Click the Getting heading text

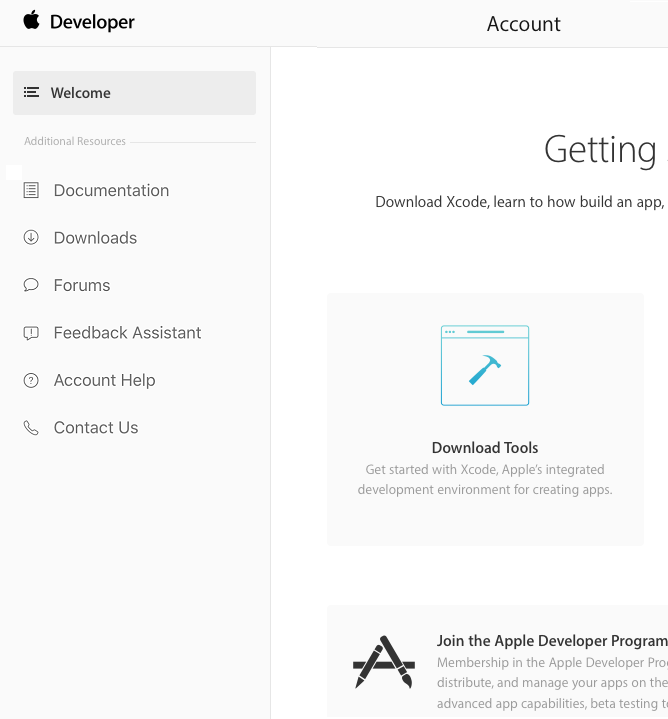(600, 150)
